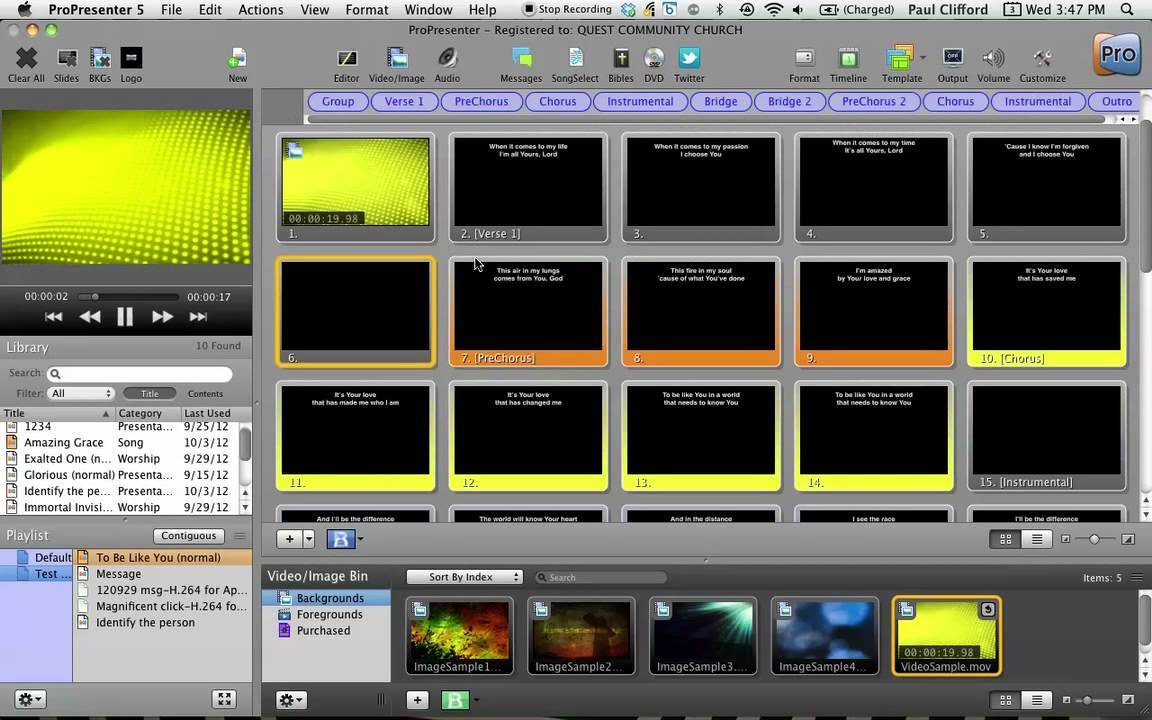Sort library by Last Used column
Screen dimensions: 1152x720
(x=209, y=413)
